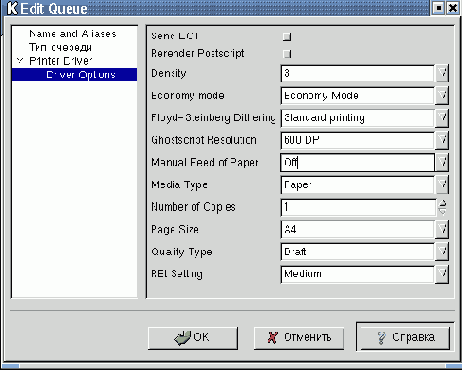Open the Ghostscript Resolution dropdown arrow
The image size is (462, 370).
(442, 140)
